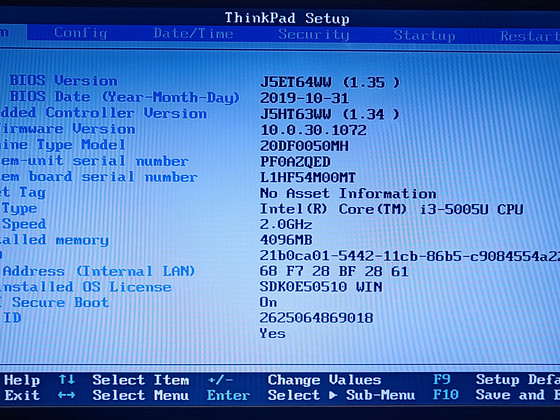Viewport: 560px width, 420px height.
Task: Select installed memory value 4096MB
Action: (x=286, y=240)
